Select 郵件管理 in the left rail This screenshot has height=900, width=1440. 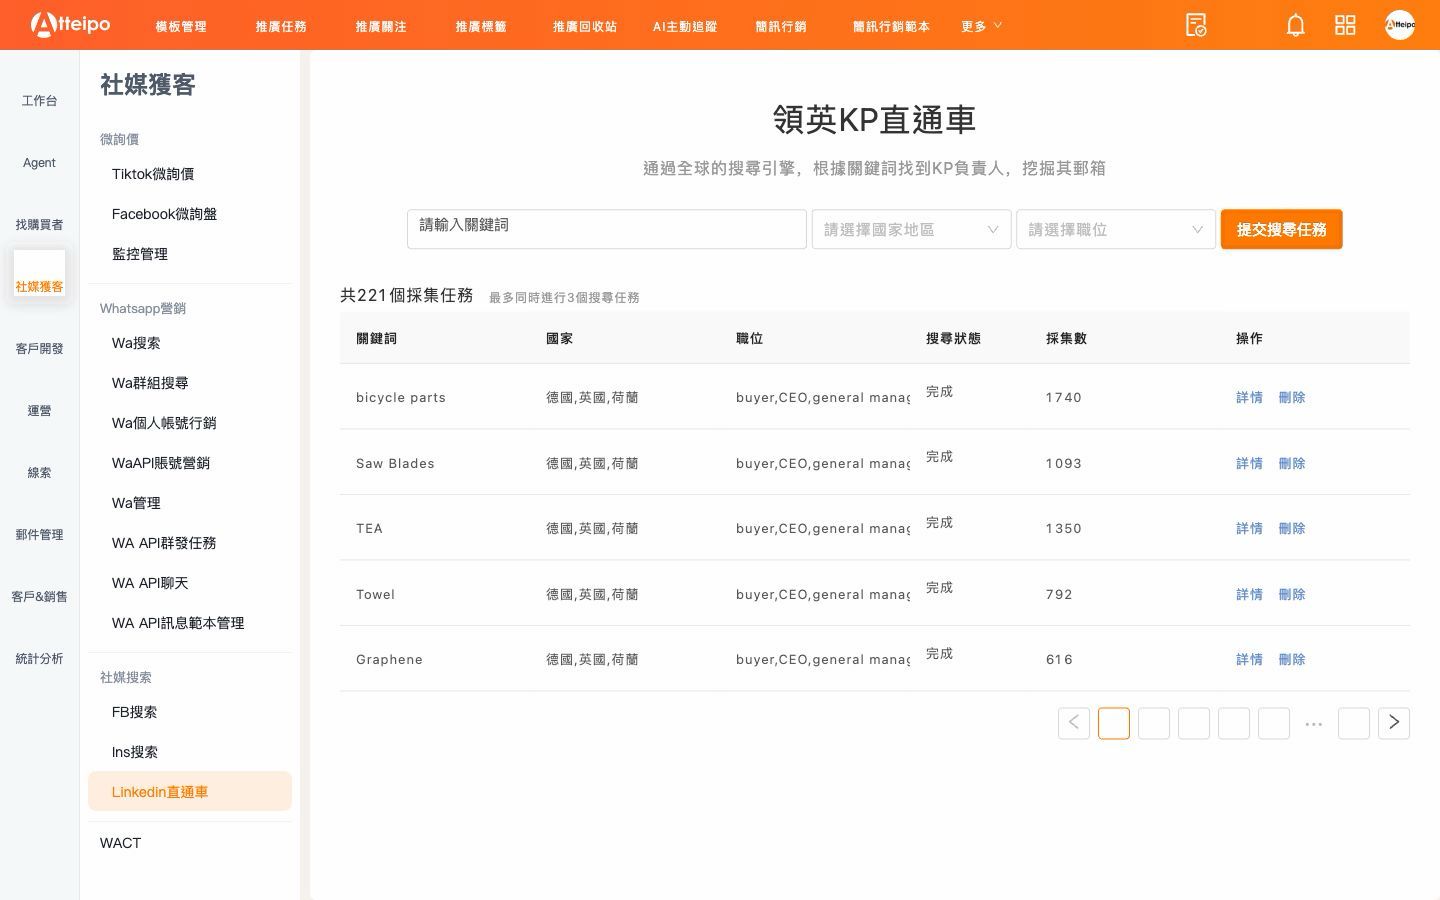(x=39, y=534)
